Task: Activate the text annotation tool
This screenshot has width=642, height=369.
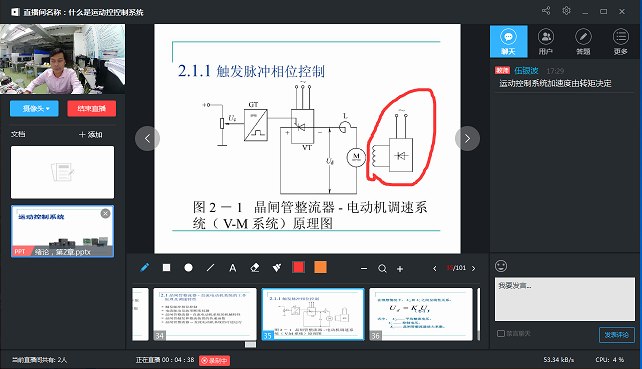Action: click(233, 268)
